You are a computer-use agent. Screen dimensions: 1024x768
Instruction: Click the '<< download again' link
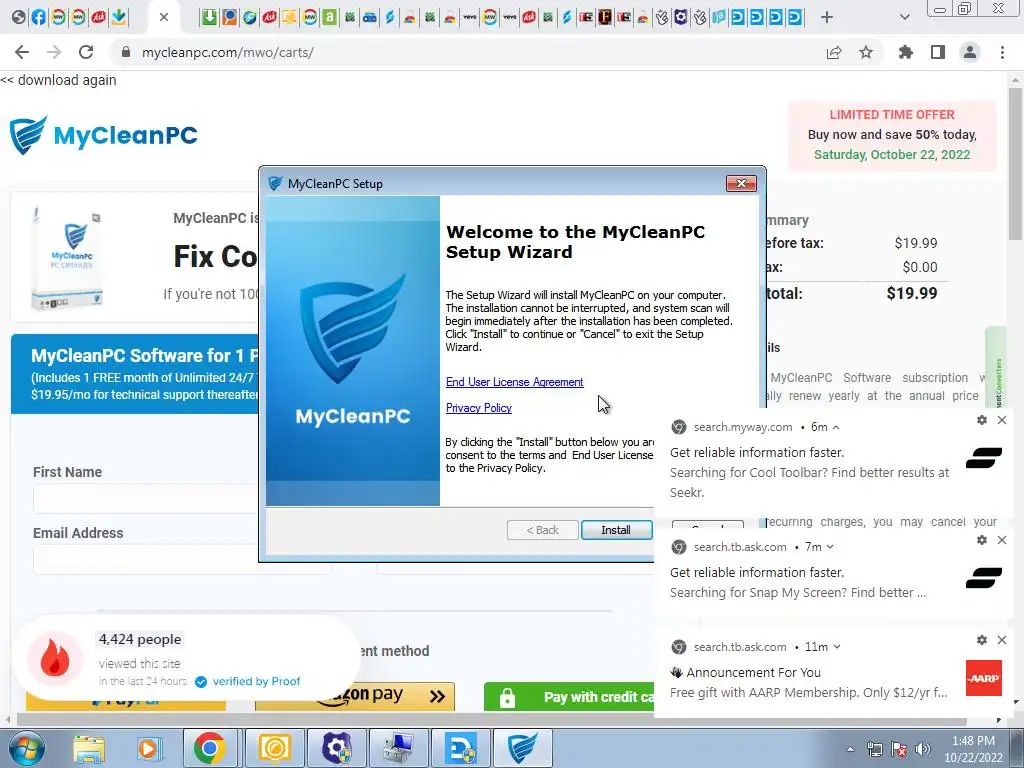click(x=58, y=80)
